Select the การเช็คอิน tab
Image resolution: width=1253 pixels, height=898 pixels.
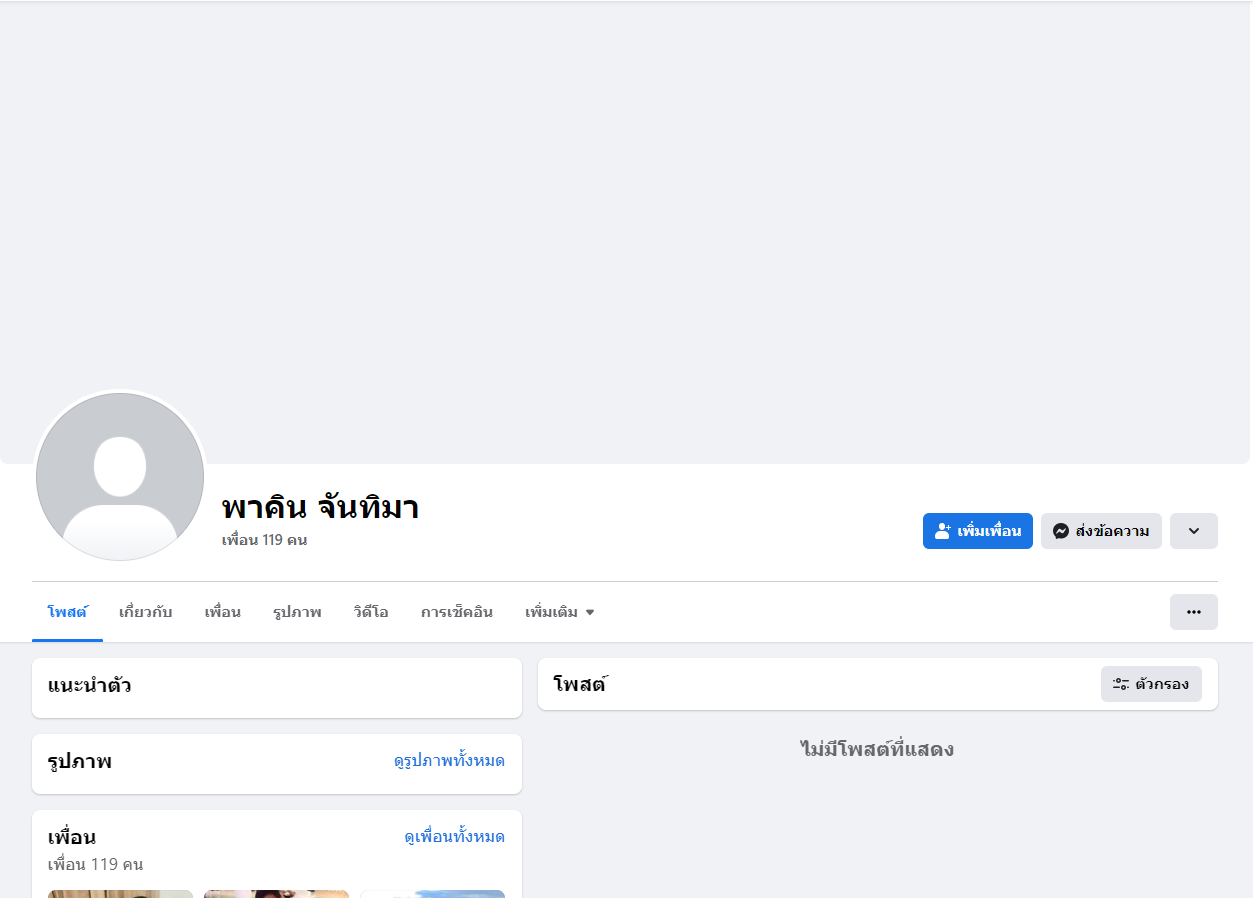pos(457,612)
